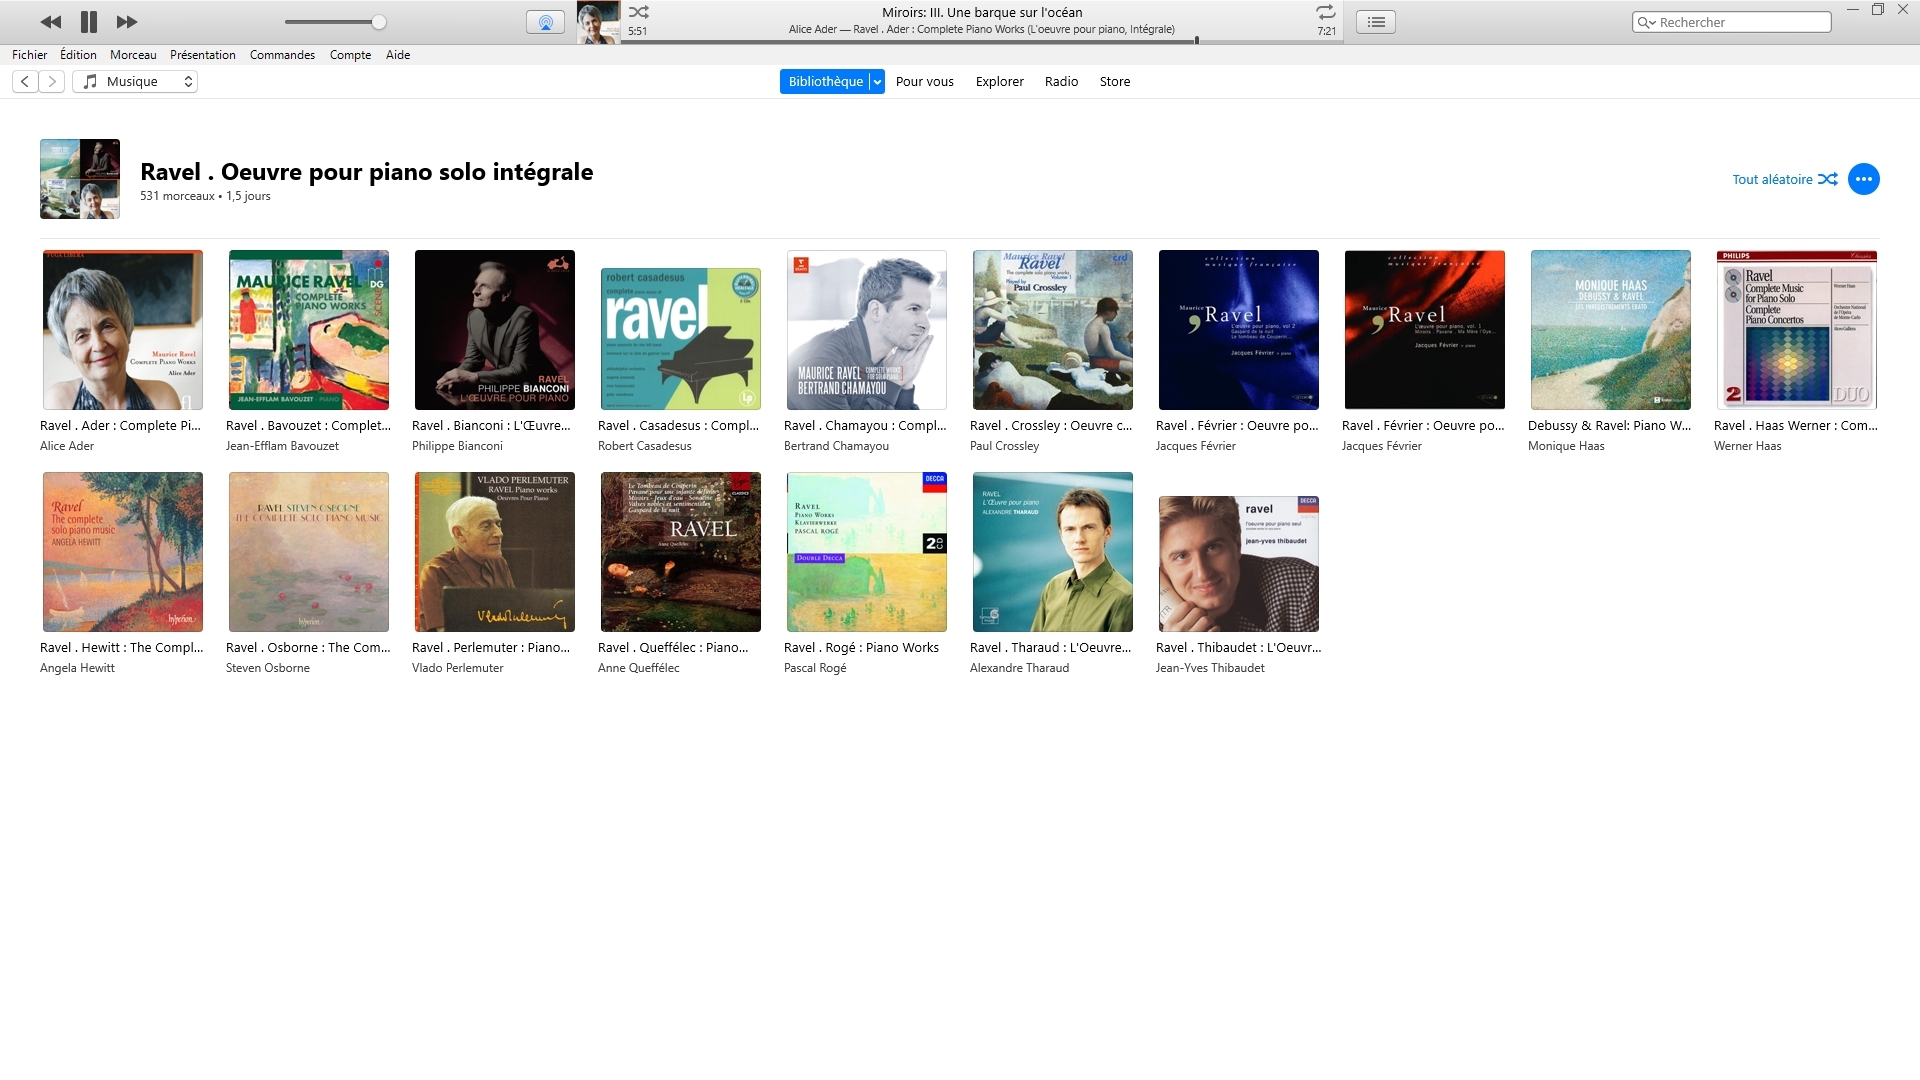Click the Debussy & Ravel: Piano W... title
Image resolution: width=1920 pixels, height=1080 pixels.
(x=1609, y=426)
